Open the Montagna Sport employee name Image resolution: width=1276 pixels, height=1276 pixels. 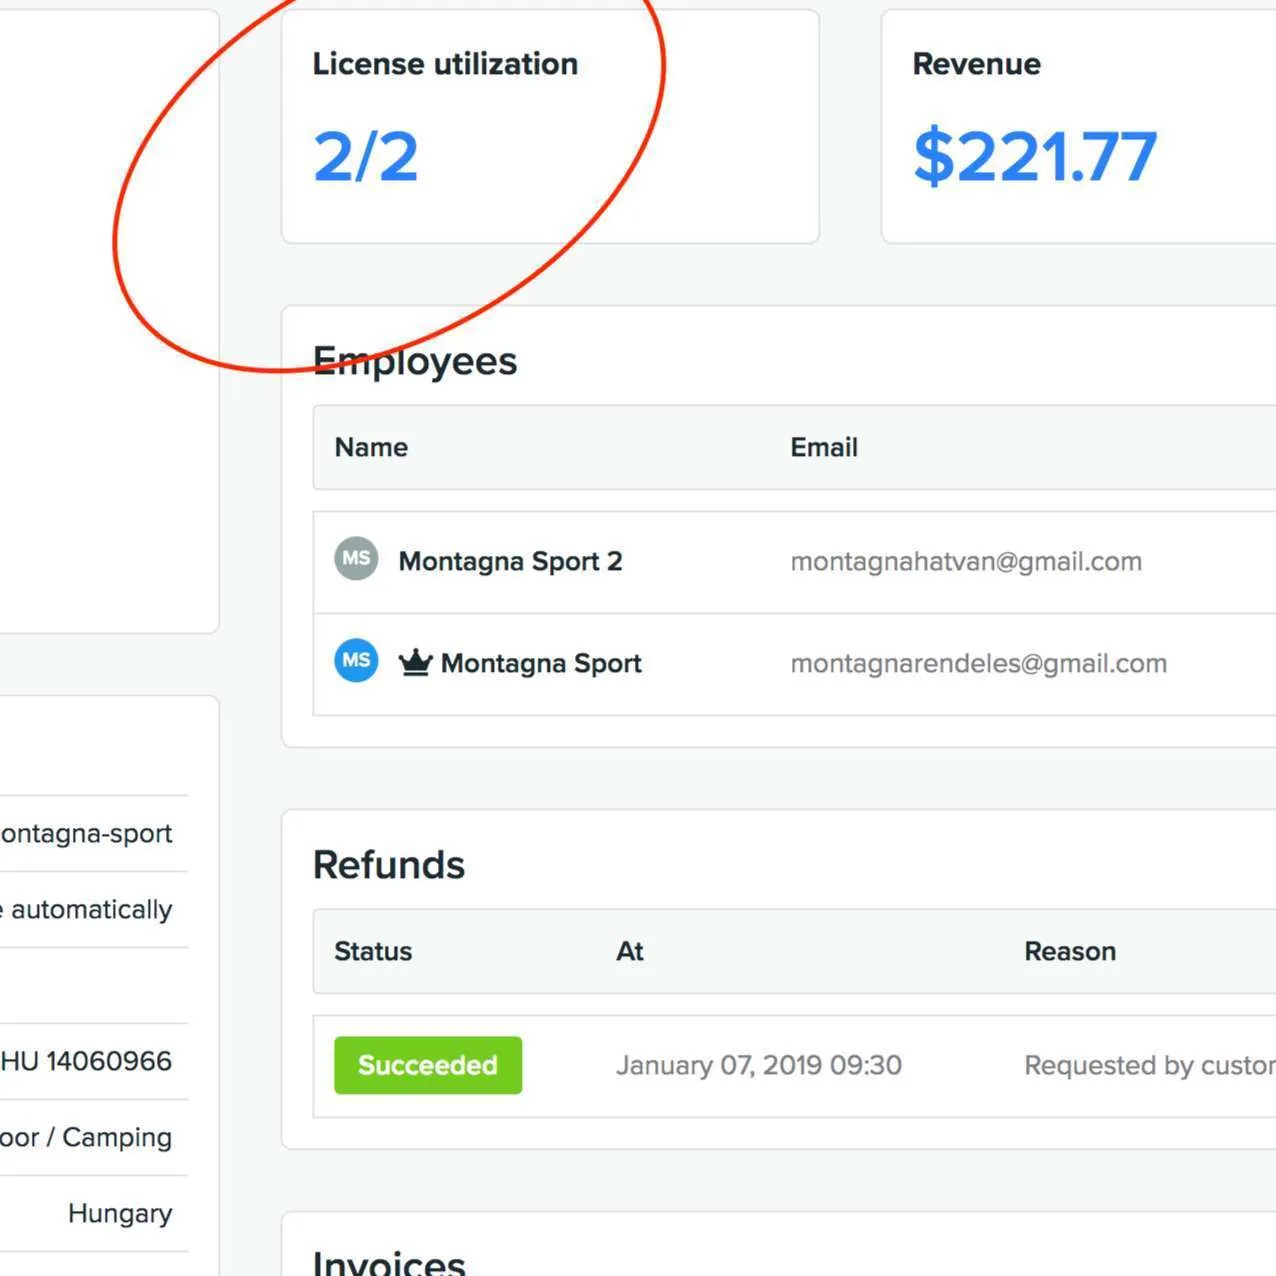(x=541, y=664)
